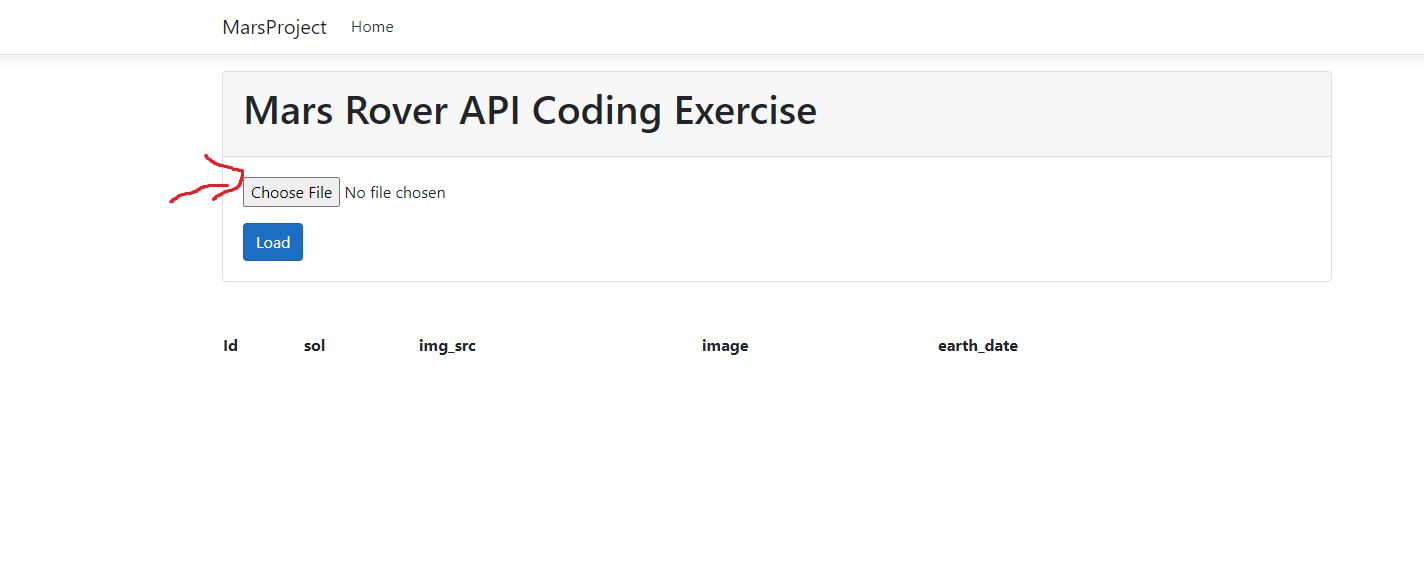Click the 'No file chosen' label

(395, 192)
